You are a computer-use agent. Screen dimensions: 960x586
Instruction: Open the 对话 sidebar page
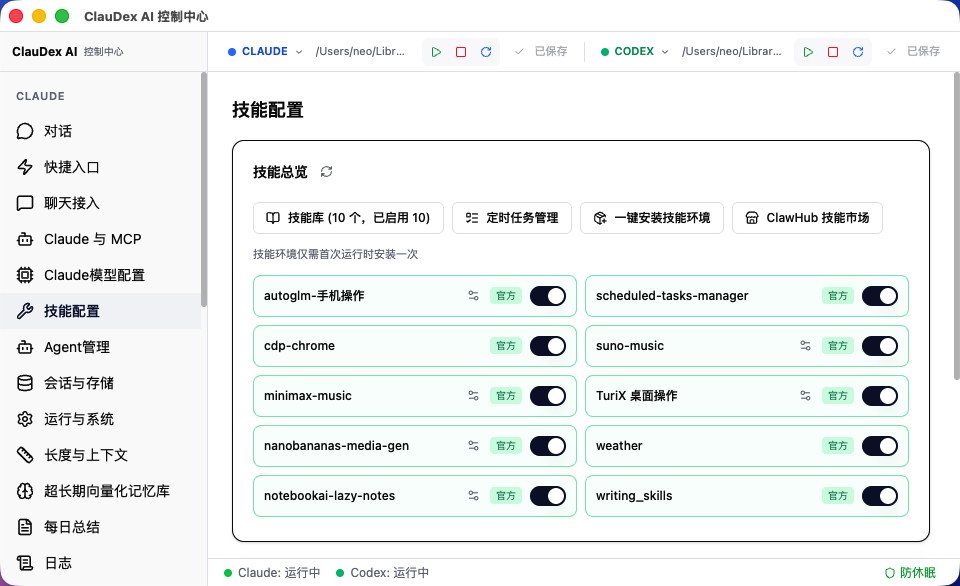click(x=100, y=131)
